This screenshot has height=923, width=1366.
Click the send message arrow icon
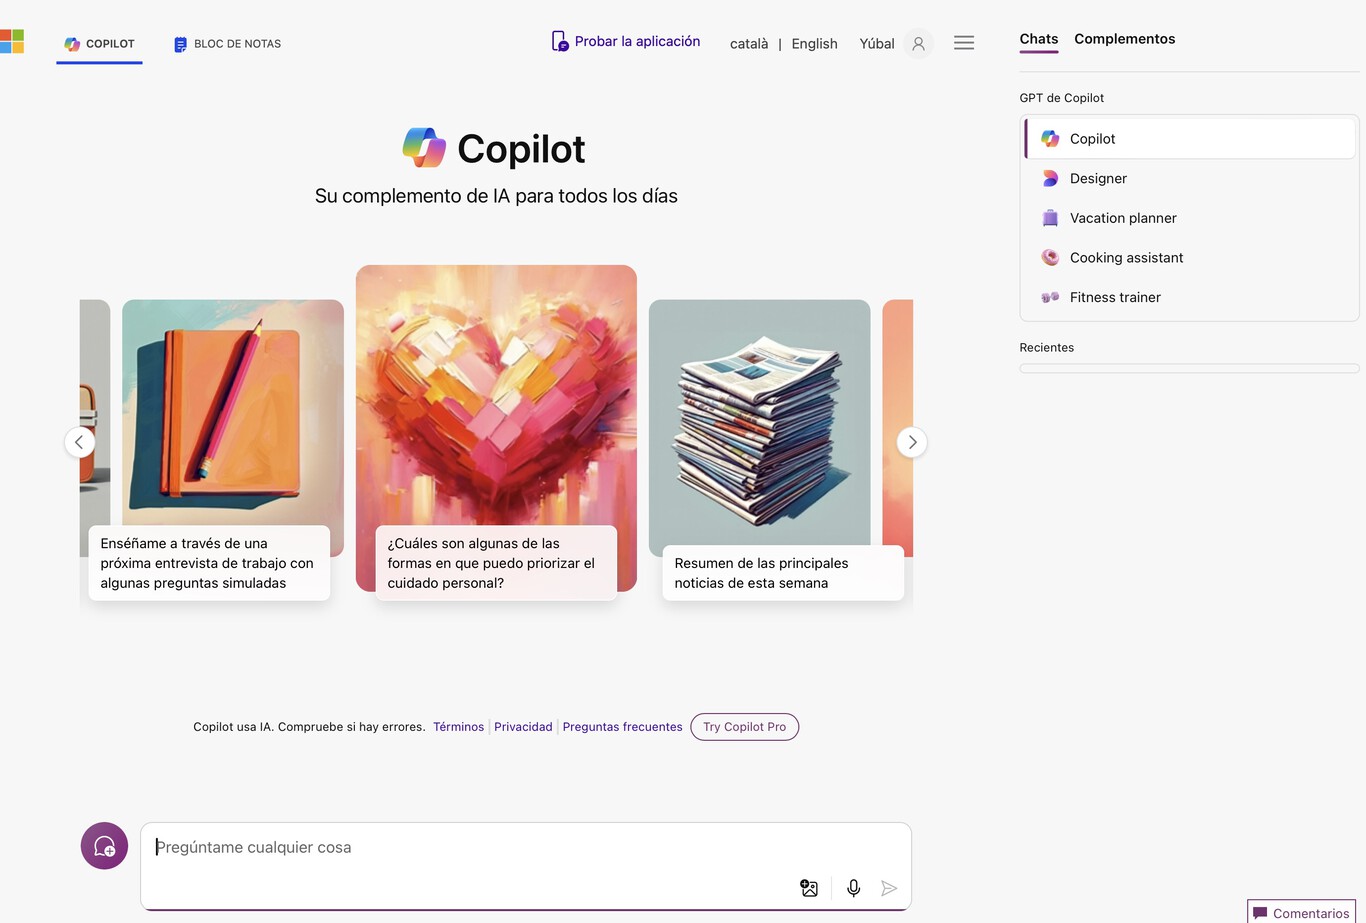[x=889, y=888]
